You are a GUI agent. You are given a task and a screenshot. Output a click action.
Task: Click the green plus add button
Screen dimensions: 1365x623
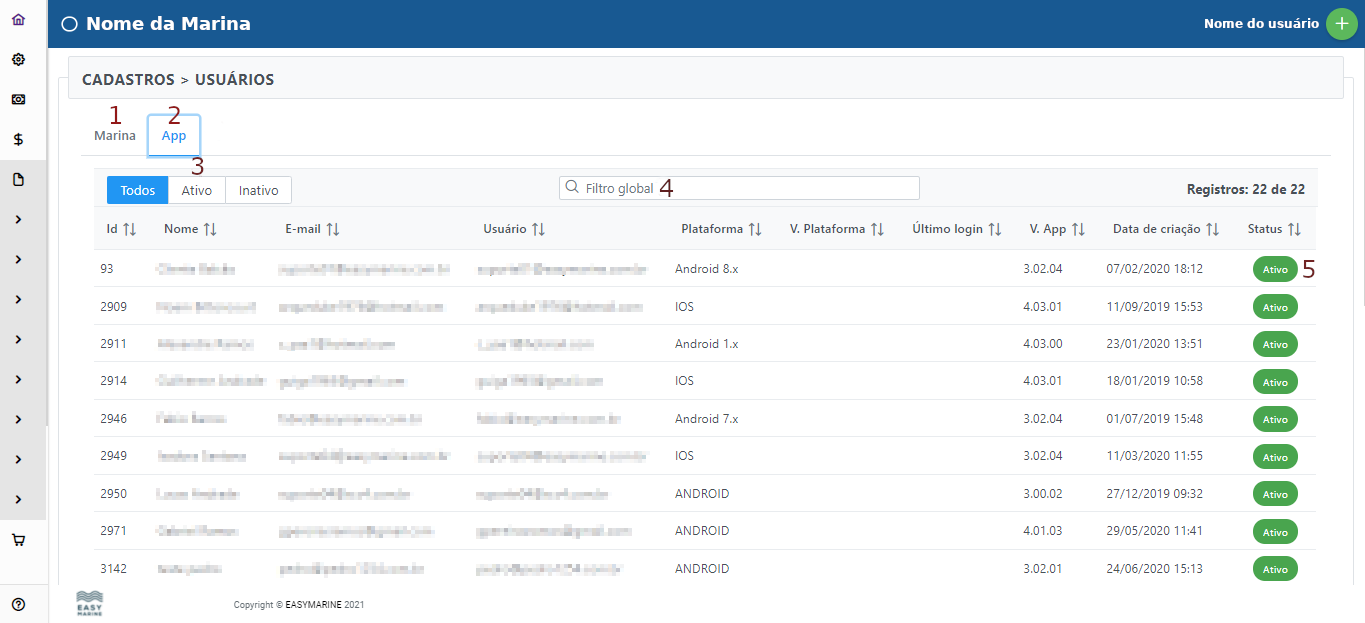click(x=1341, y=24)
